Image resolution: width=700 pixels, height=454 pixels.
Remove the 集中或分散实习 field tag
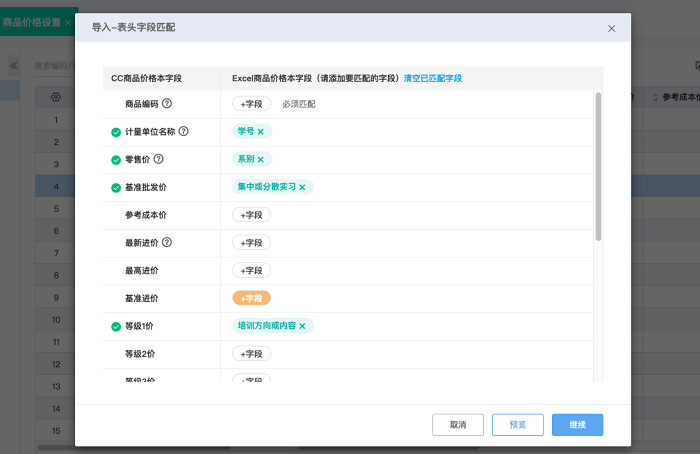click(302, 187)
